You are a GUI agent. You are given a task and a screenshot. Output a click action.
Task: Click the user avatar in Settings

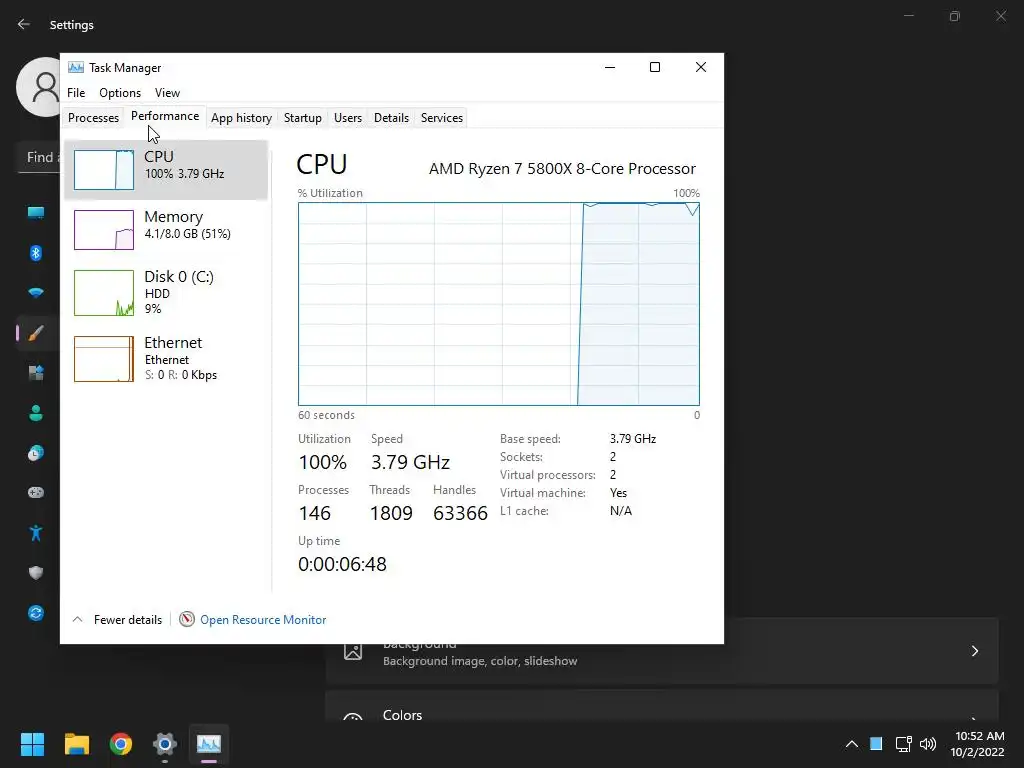[39, 86]
